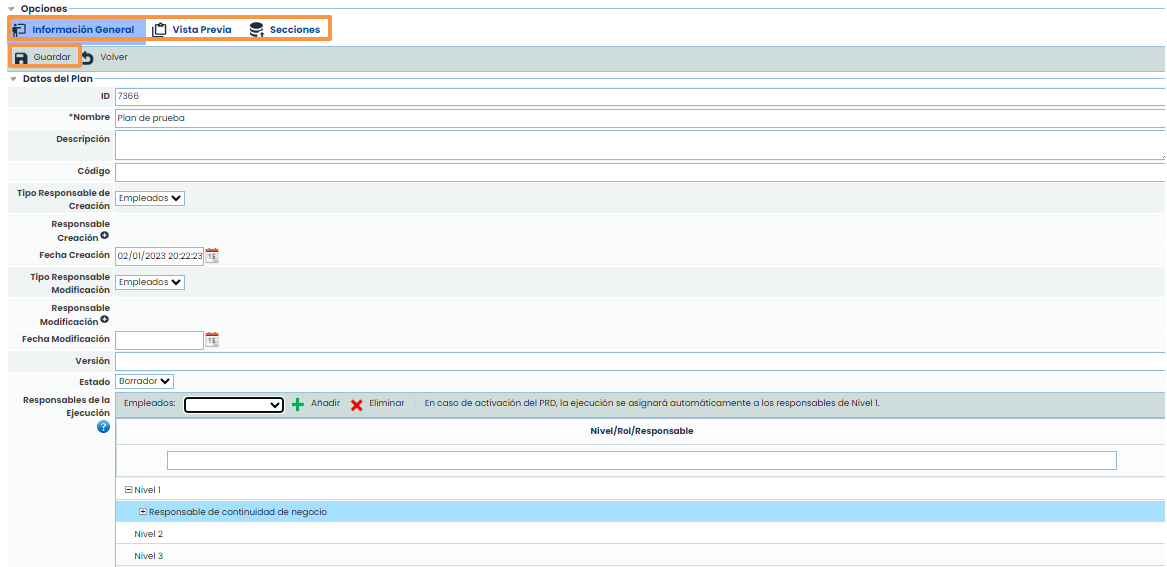Screen dimensions: 1167x567
Task: Expand Responsable de continuidad de negocio node
Action: (143, 512)
